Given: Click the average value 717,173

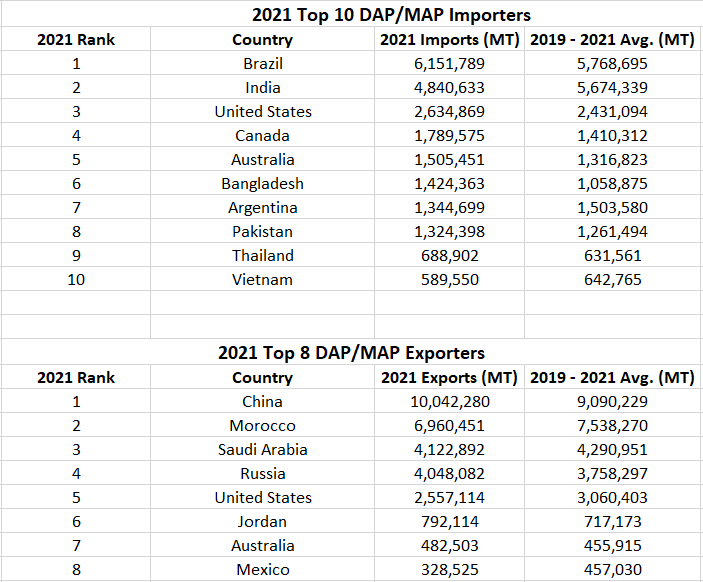Looking at the screenshot, I should click(612, 521).
